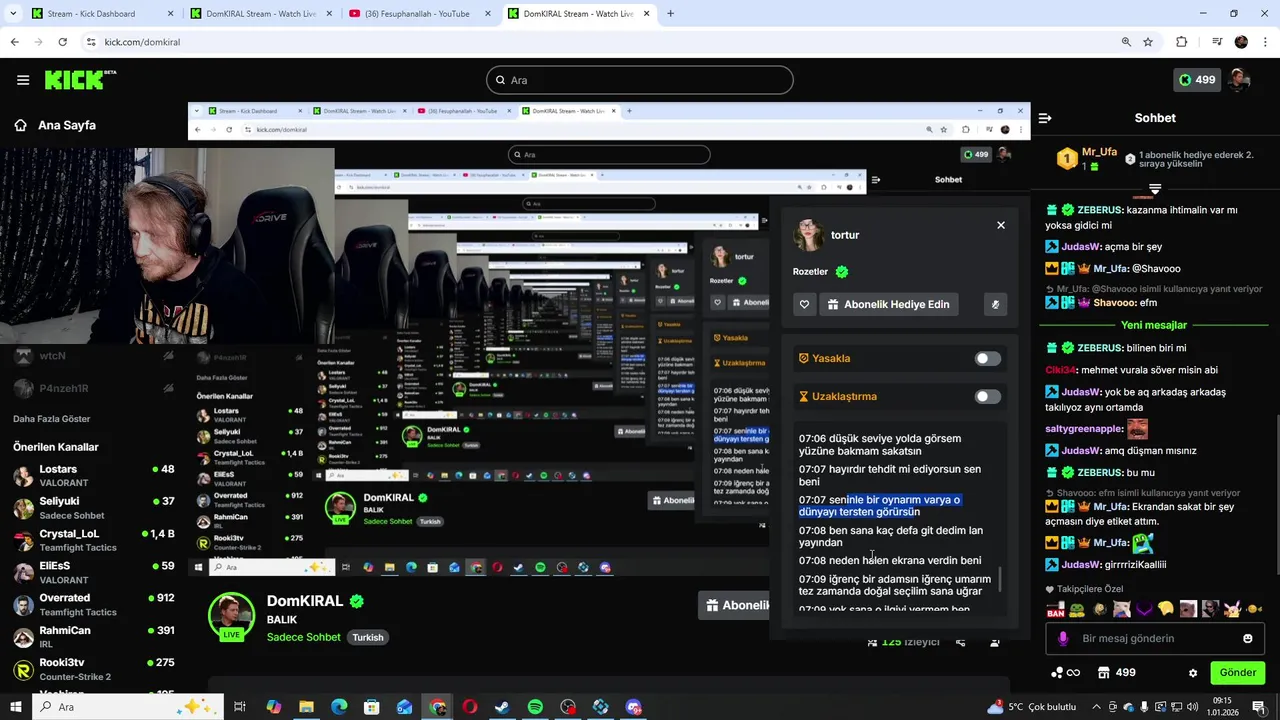Open the weather widget showing 5°C Çok bulutlu

pos(1031,707)
